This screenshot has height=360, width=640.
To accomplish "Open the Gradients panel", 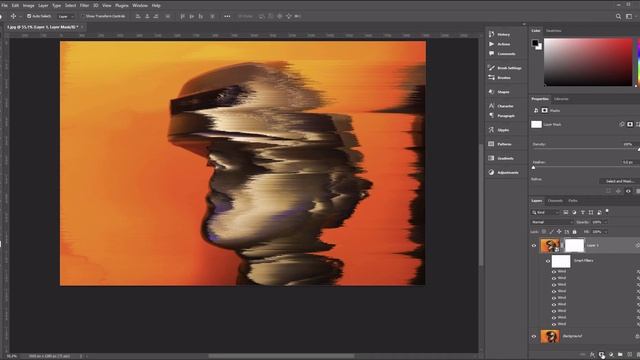I will (x=501, y=158).
